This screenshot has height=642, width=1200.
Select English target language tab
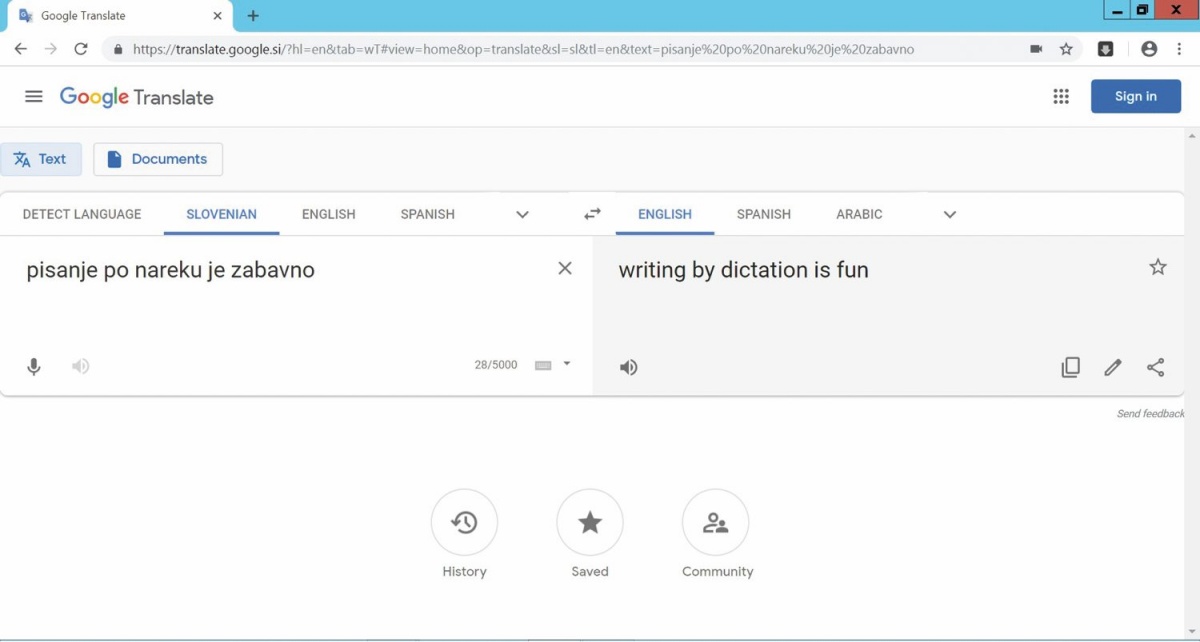pos(665,214)
